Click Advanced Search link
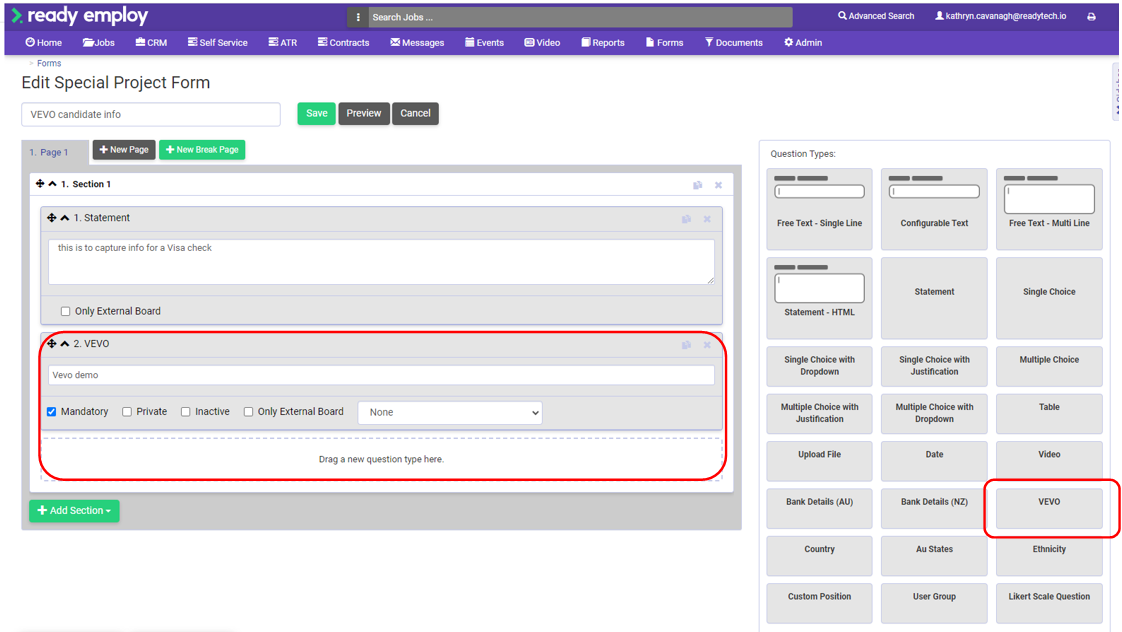The height and width of the screenshot is (632, 1122). (x=876, y=16)
